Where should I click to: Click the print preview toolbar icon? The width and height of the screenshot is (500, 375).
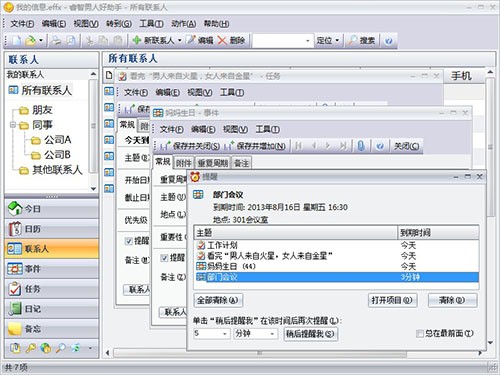pos(70,41)
